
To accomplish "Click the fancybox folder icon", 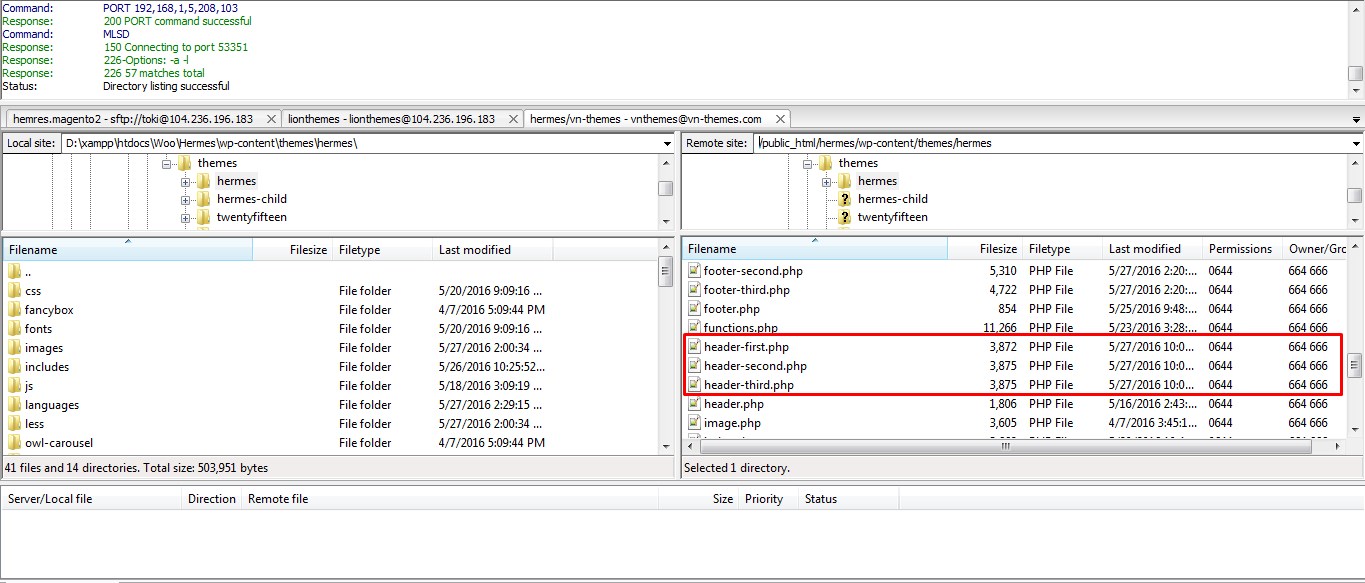I will pos(14,310).
